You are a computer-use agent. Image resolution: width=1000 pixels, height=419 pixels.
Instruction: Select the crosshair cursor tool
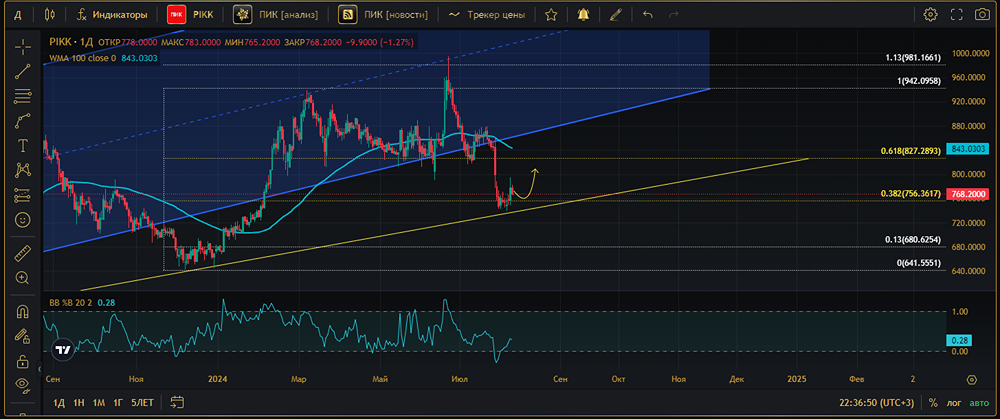click(23, 47)
